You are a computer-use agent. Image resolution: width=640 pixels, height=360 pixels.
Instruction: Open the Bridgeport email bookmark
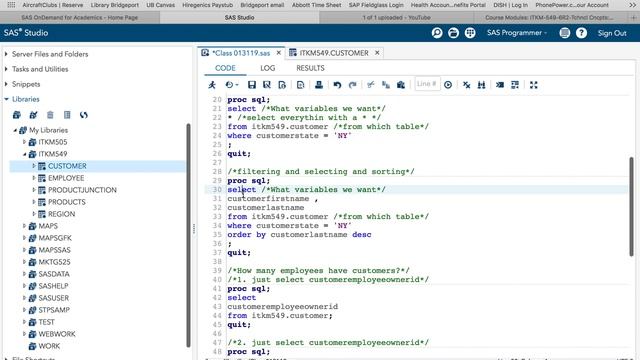[262, 5]
